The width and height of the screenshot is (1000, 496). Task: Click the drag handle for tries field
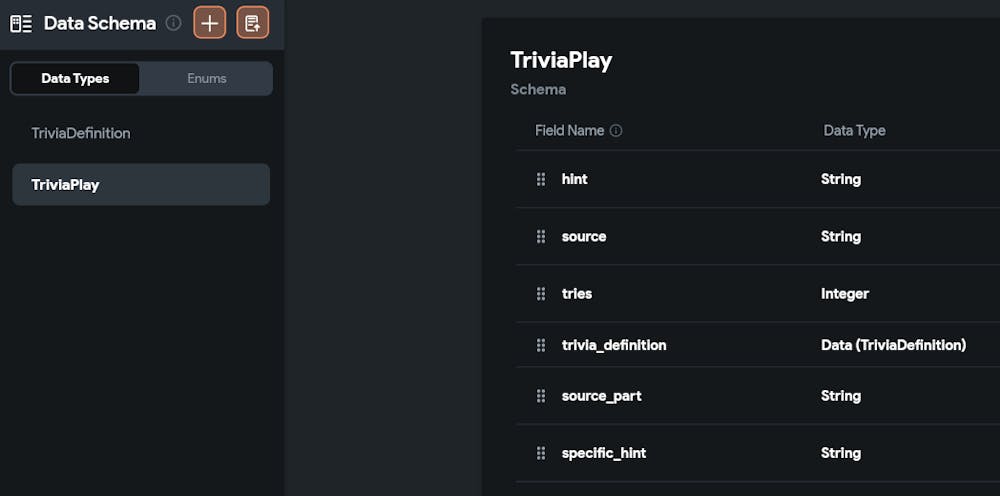(x=541, y=294)
